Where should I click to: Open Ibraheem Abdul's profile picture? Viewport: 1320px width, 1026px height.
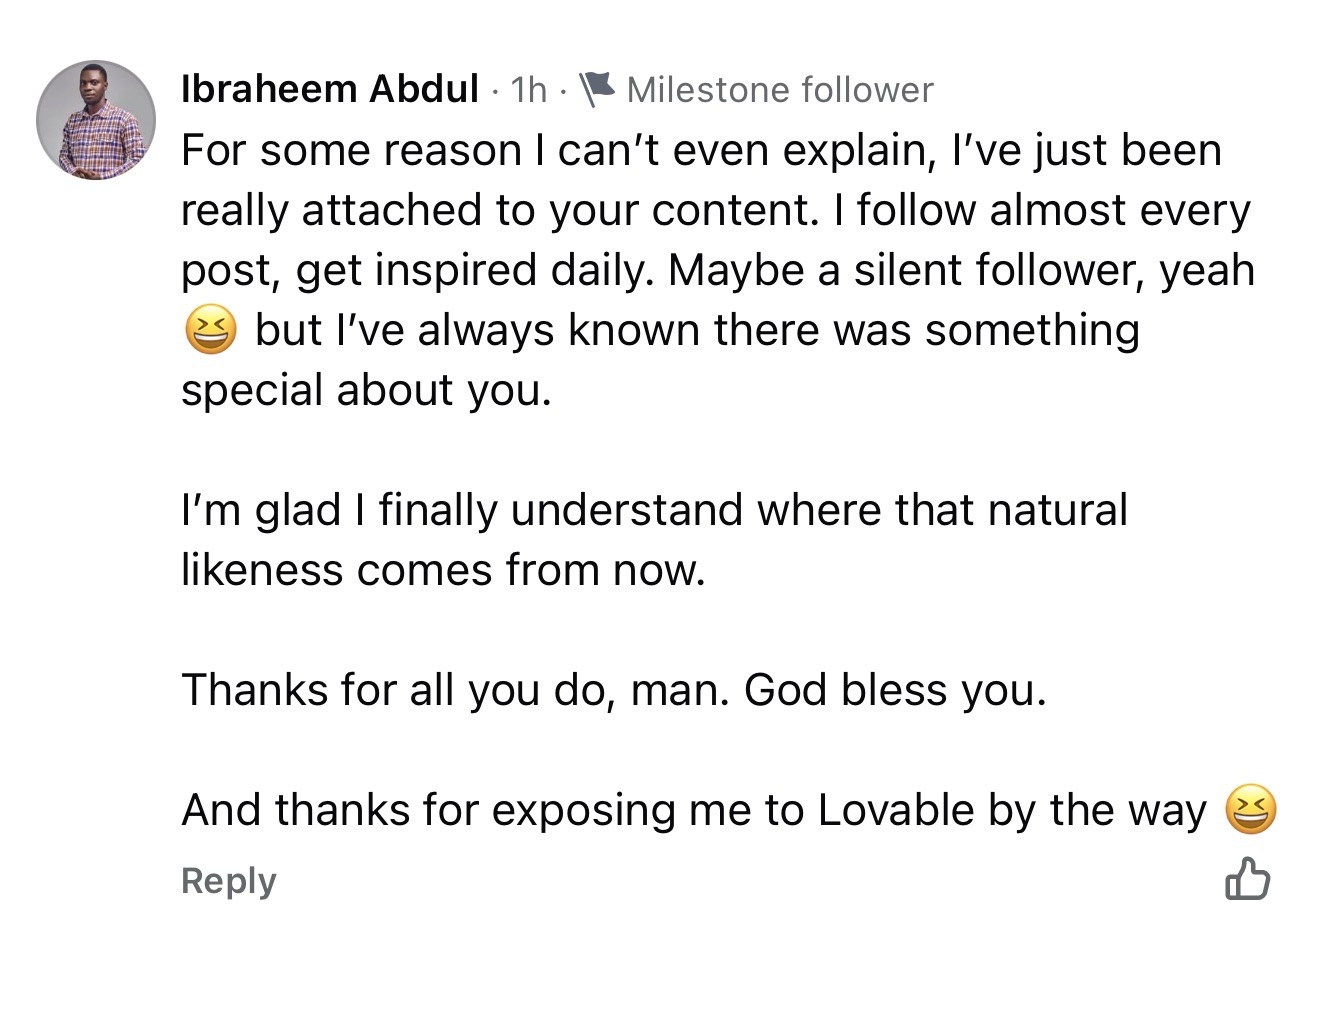click(x=96, y=120)
